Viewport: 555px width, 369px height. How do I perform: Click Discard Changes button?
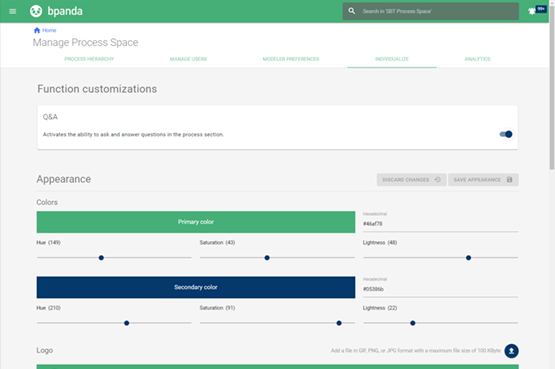point(411,180)
